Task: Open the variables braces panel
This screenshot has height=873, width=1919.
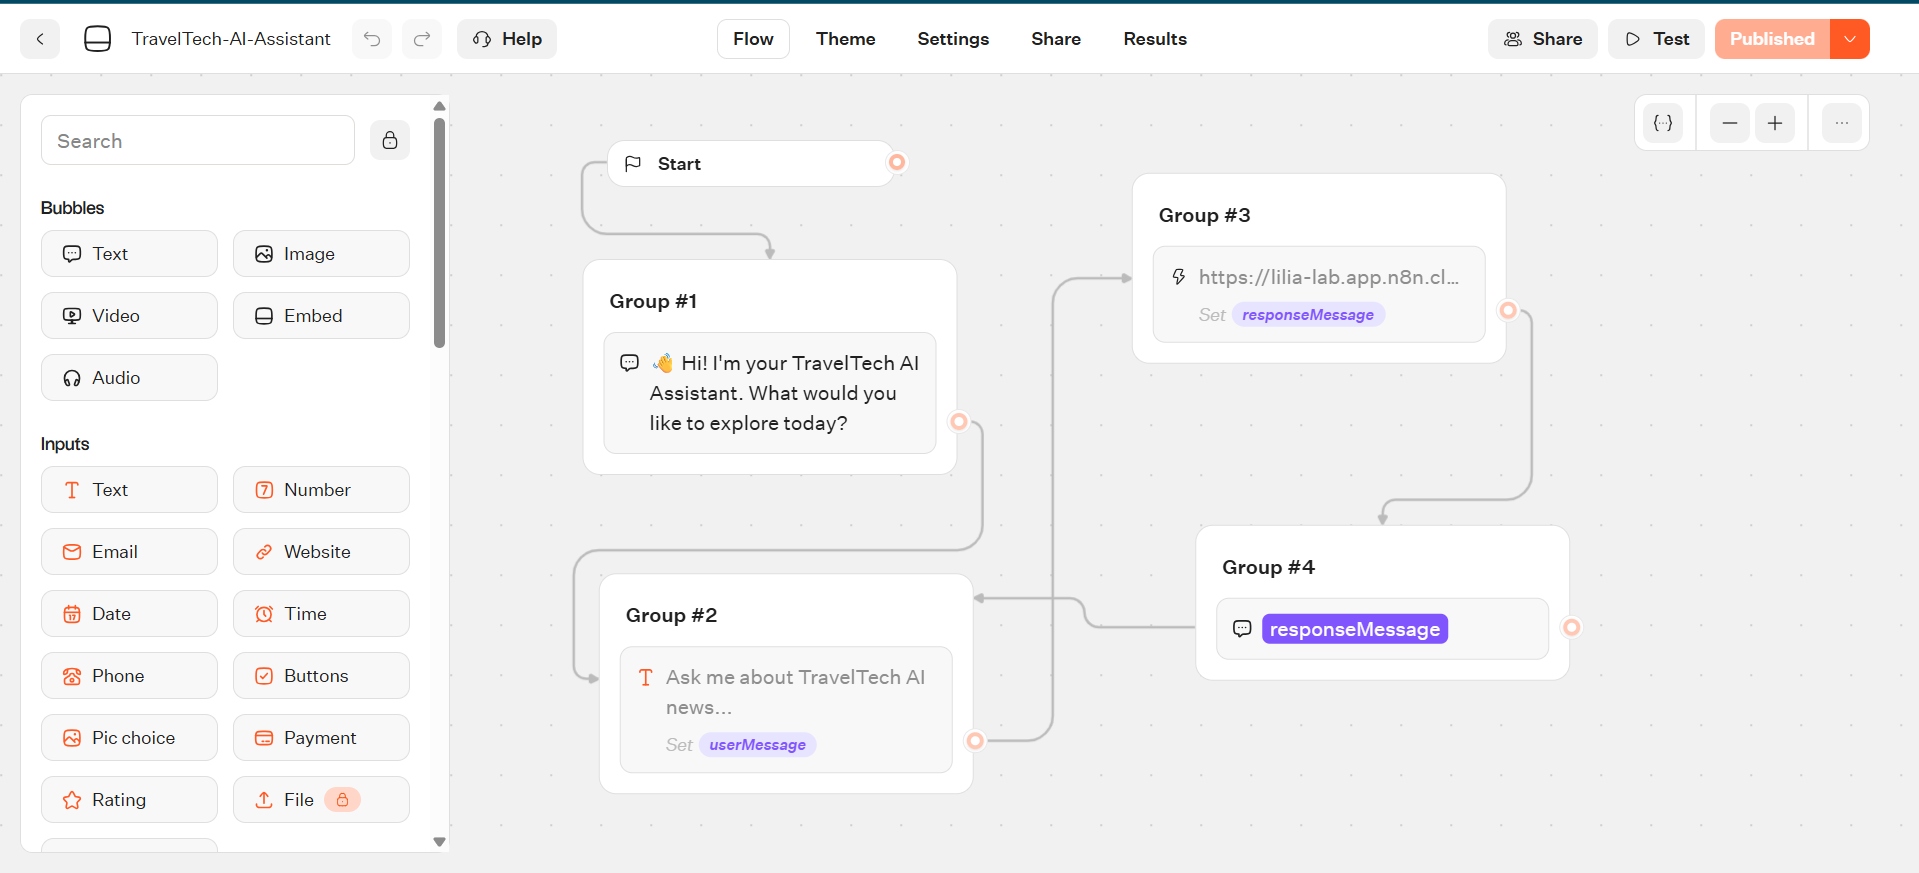Action: (1663, 123)
